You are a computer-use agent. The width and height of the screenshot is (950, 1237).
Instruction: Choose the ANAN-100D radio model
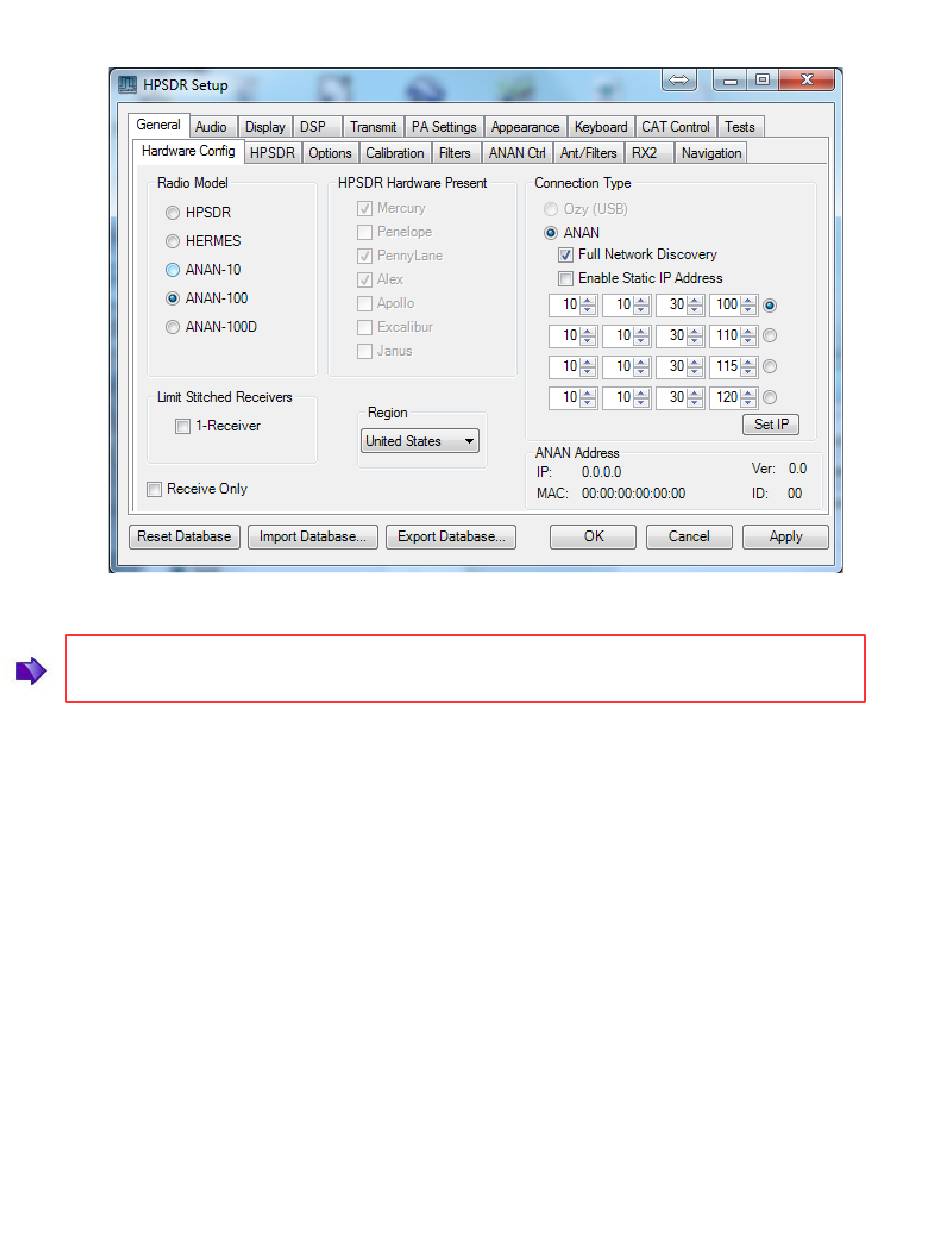pyautogui.click(x=173, y=326)
